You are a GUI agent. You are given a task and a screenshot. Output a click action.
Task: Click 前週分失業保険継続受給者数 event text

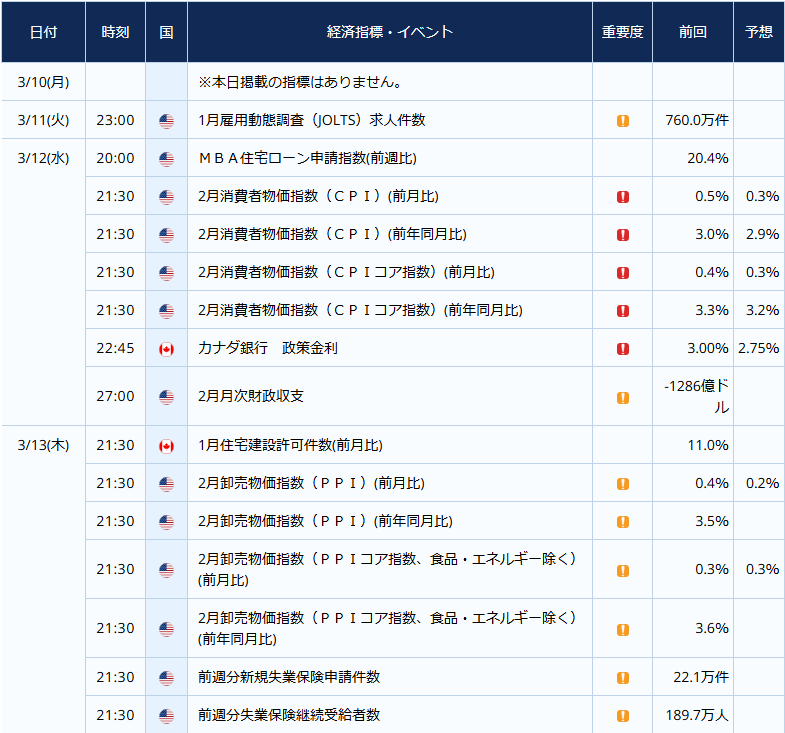tap(289, 715)
